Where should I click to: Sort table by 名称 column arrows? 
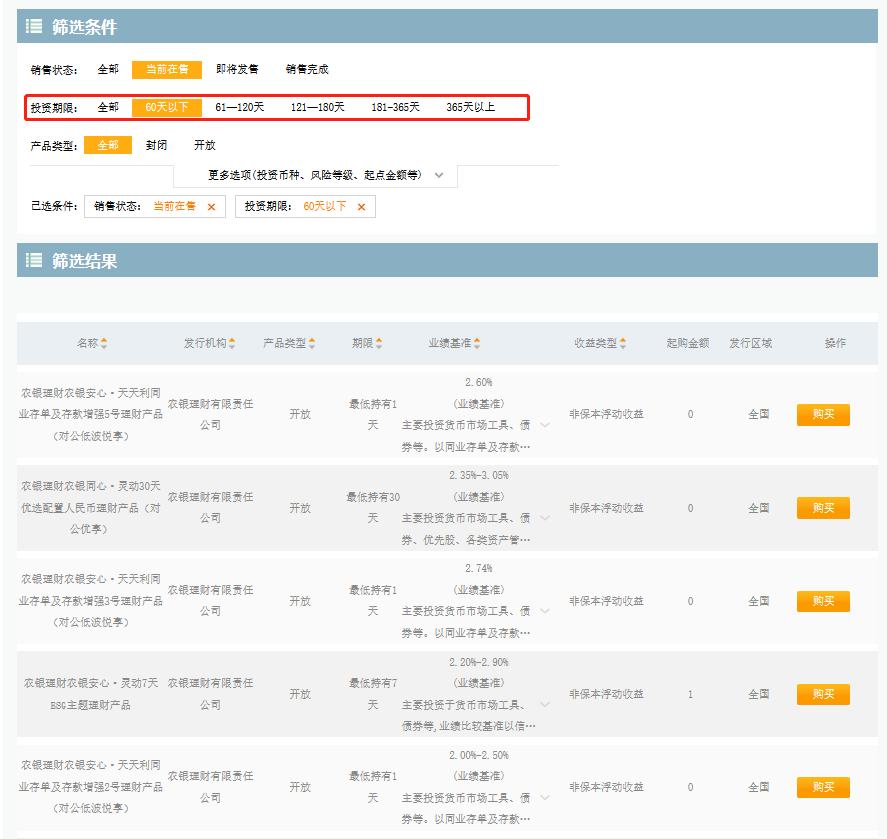(x=104, y=343)
